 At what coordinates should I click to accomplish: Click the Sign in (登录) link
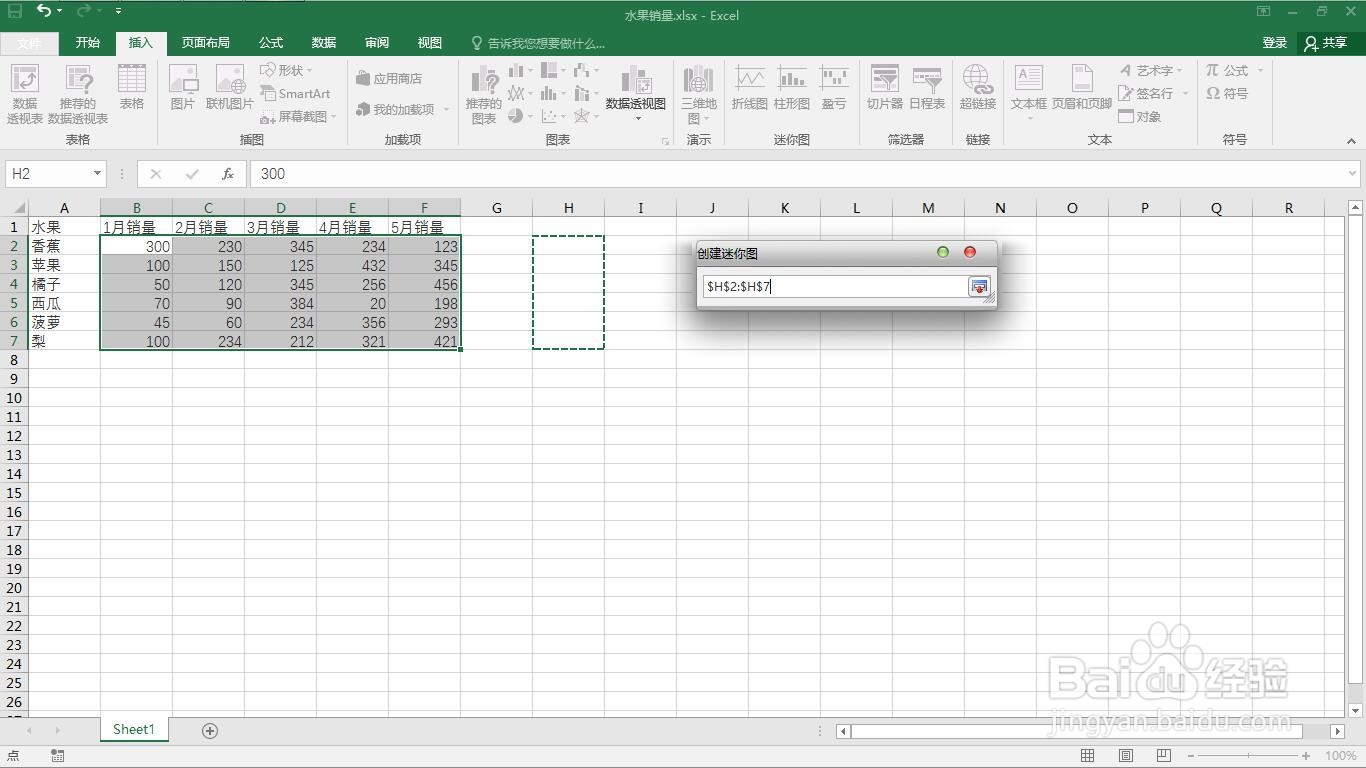(x=1274, y=43)
